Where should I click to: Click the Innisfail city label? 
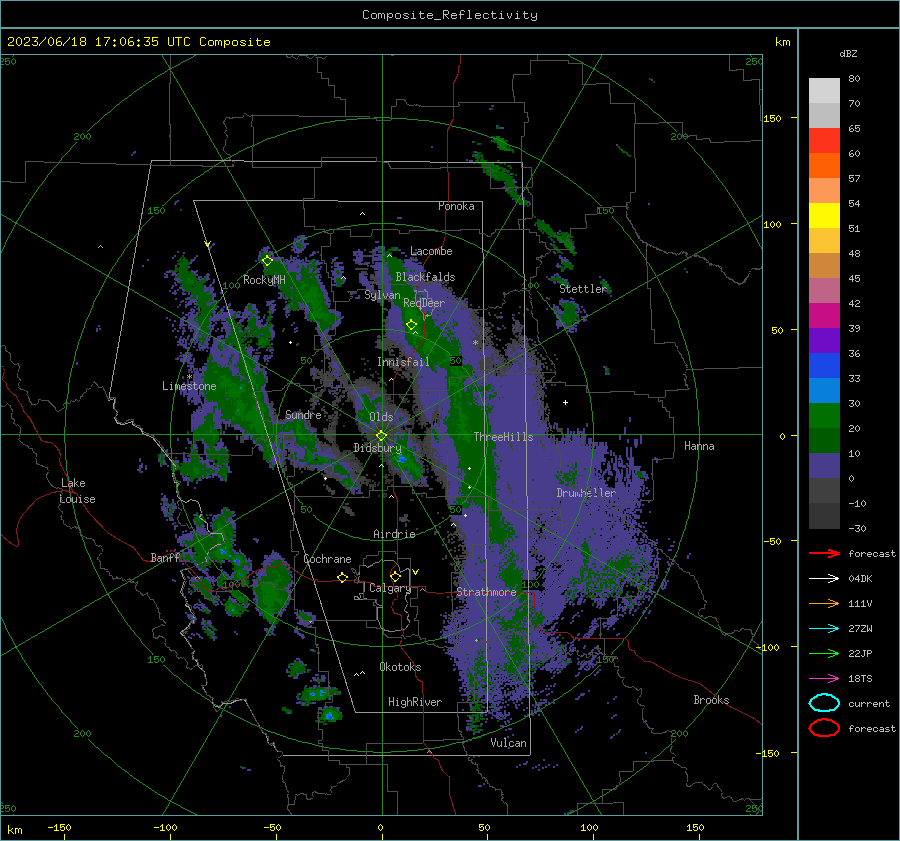coord(403,362)
